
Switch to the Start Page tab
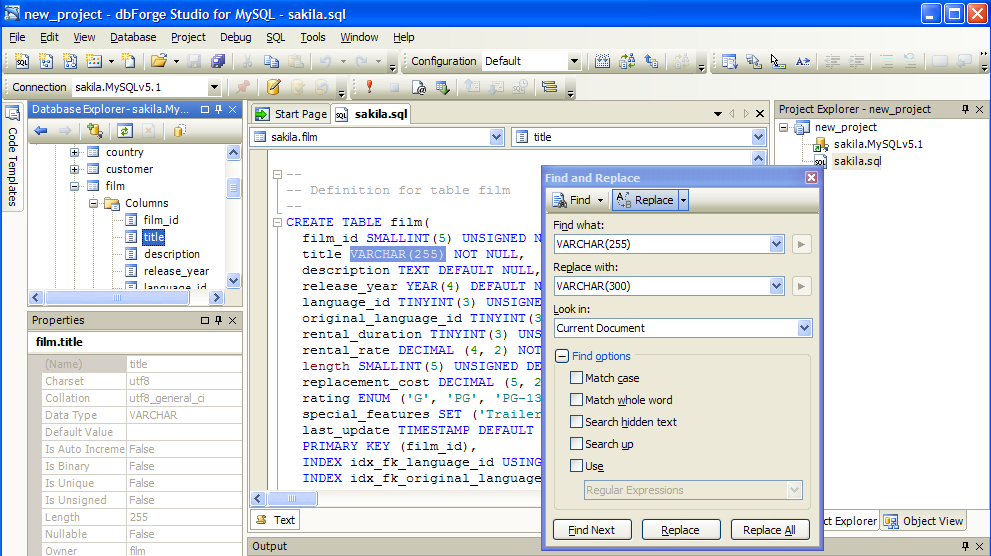(291, 114)
